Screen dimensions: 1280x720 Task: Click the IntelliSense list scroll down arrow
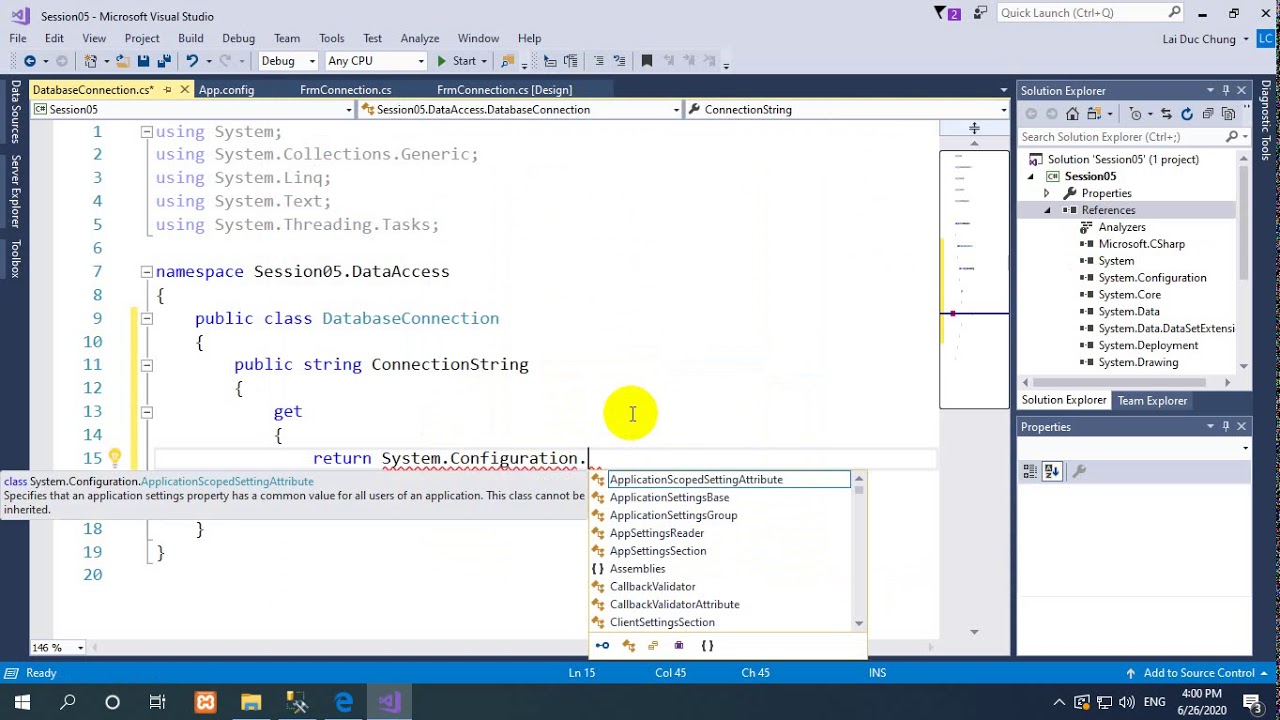tap(858, 623)
